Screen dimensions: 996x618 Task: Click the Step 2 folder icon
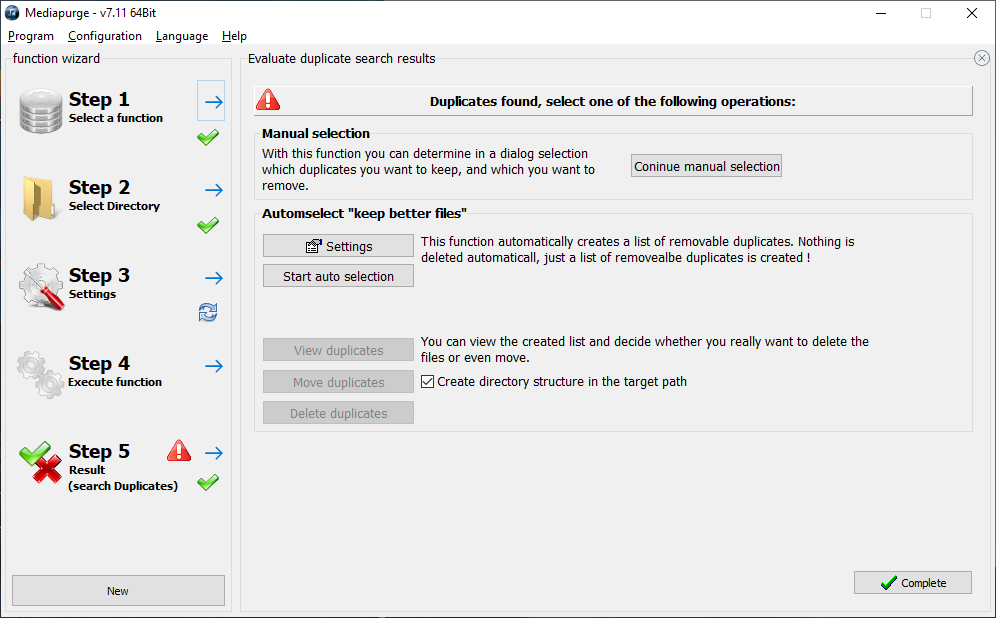[x=39, y=199]
